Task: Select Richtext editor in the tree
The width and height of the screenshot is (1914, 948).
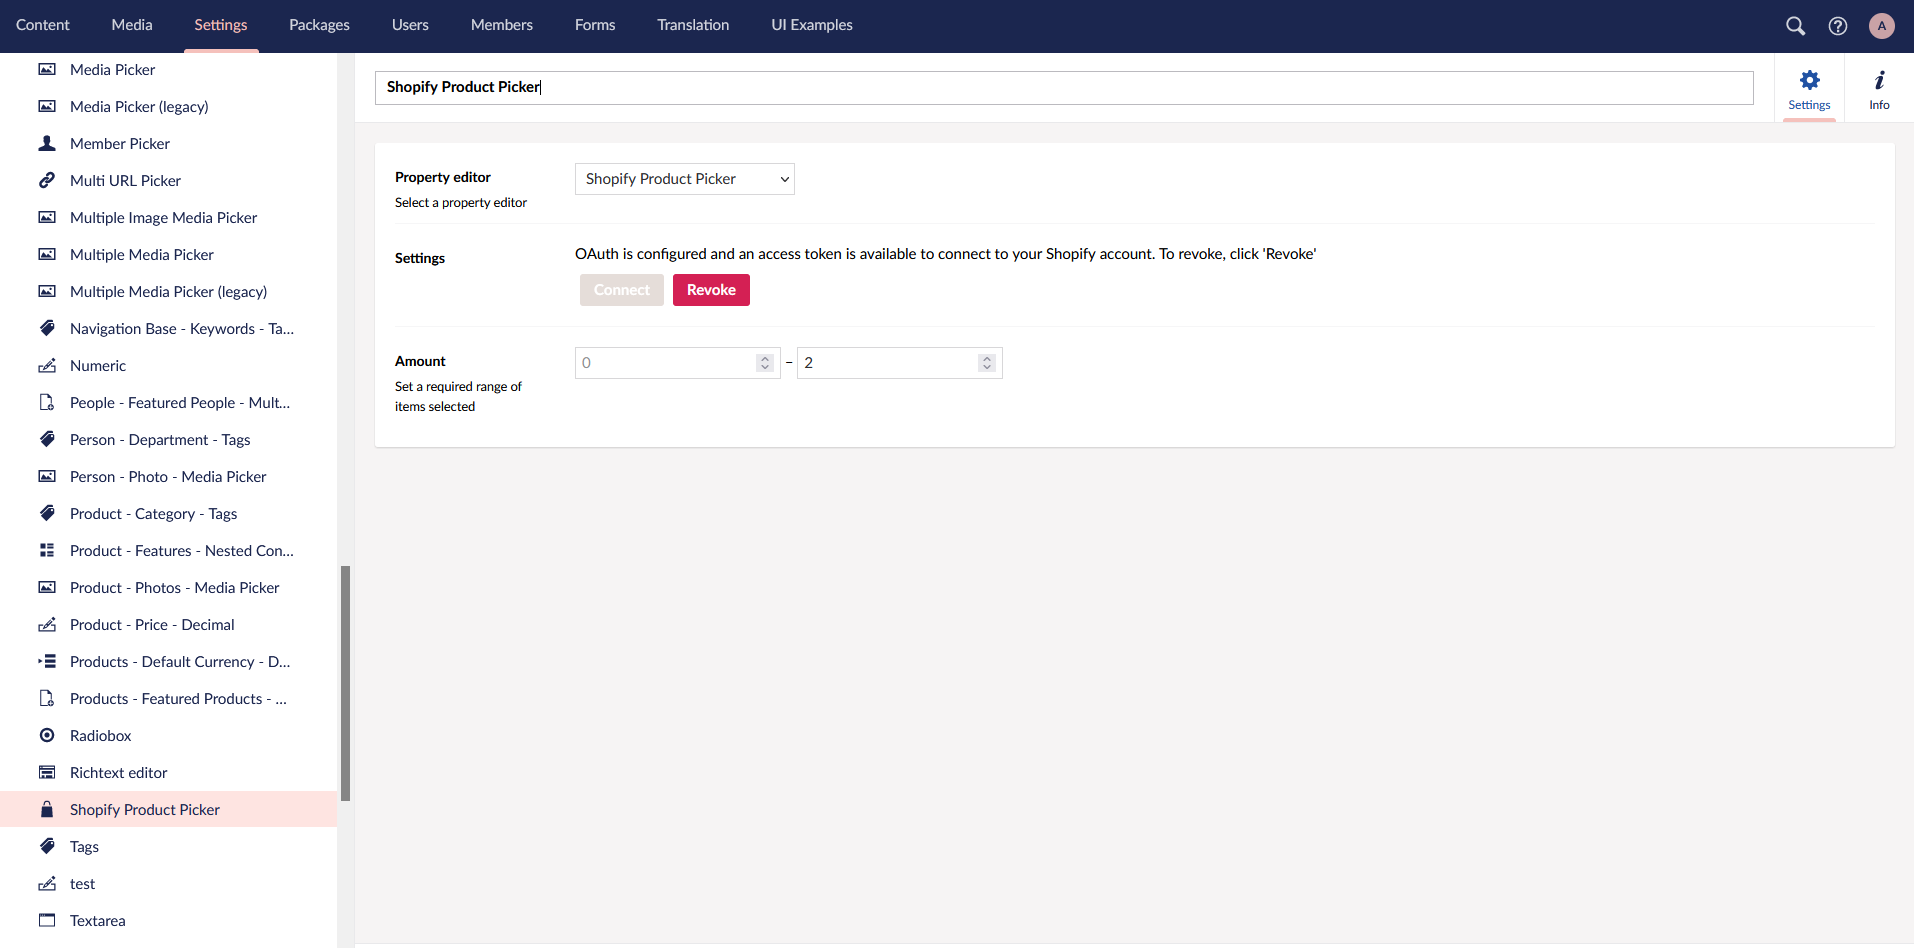Action: tap(118, 772)
